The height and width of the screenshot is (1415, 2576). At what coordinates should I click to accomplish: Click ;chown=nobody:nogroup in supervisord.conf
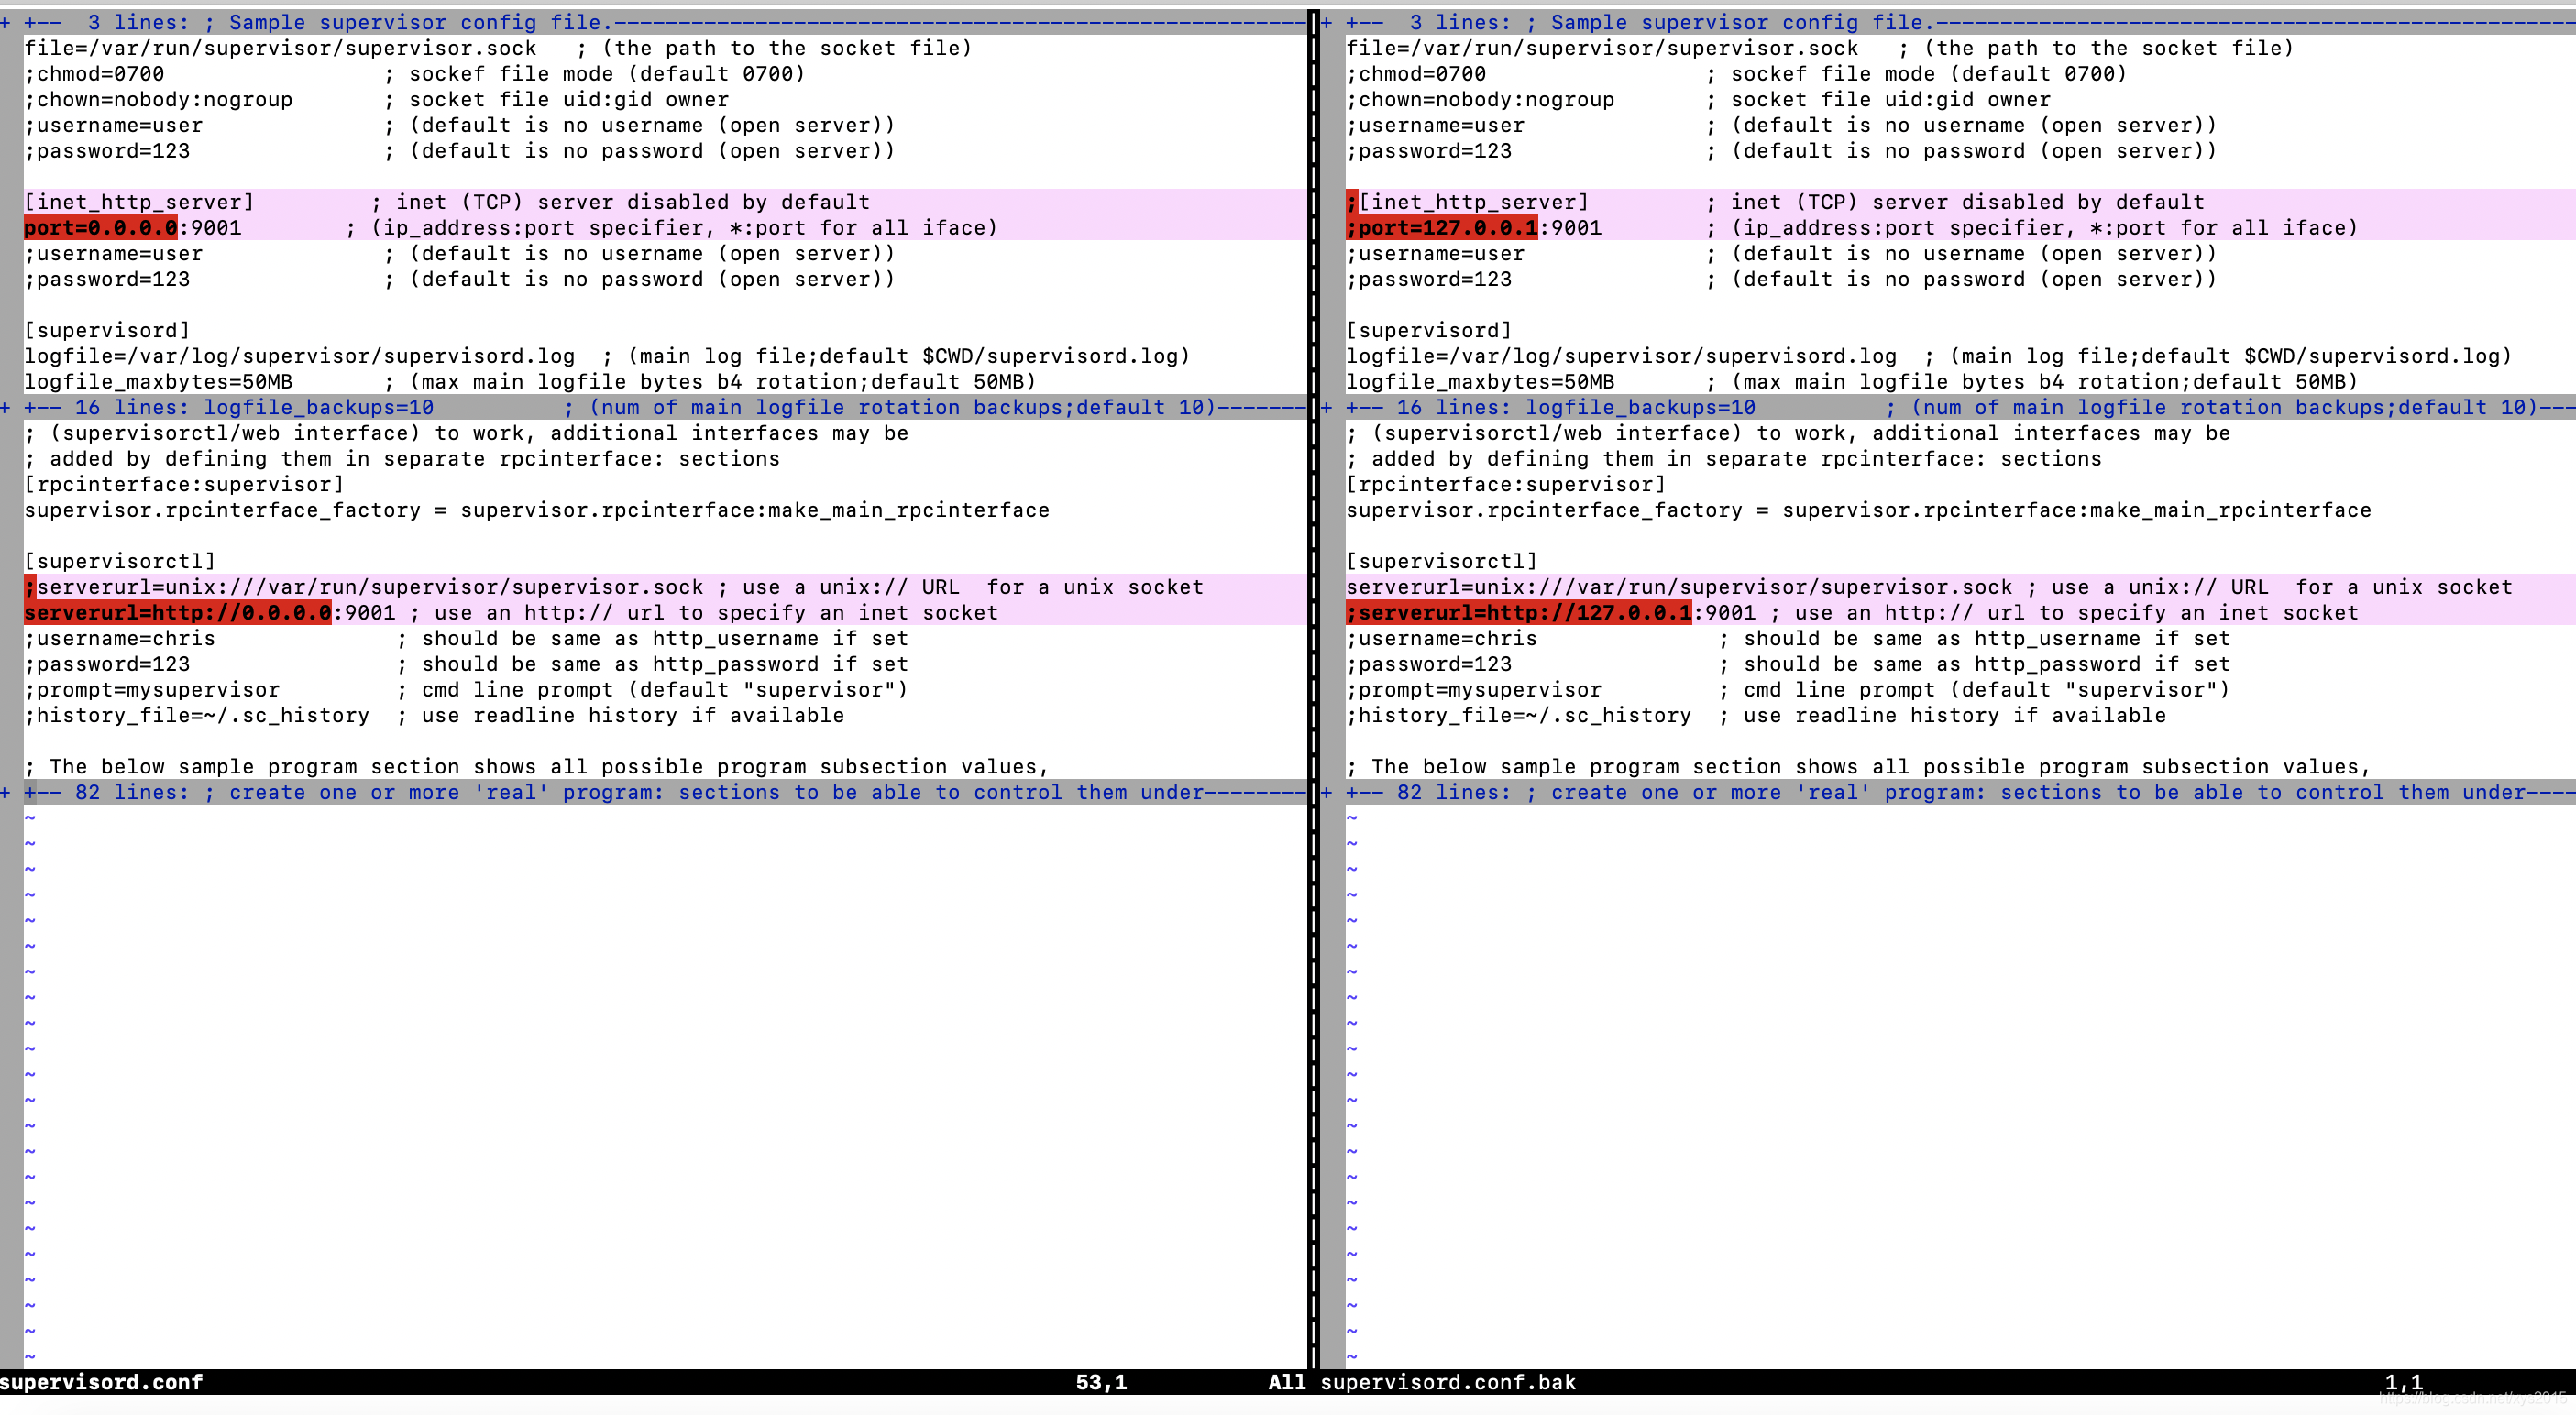159,100
